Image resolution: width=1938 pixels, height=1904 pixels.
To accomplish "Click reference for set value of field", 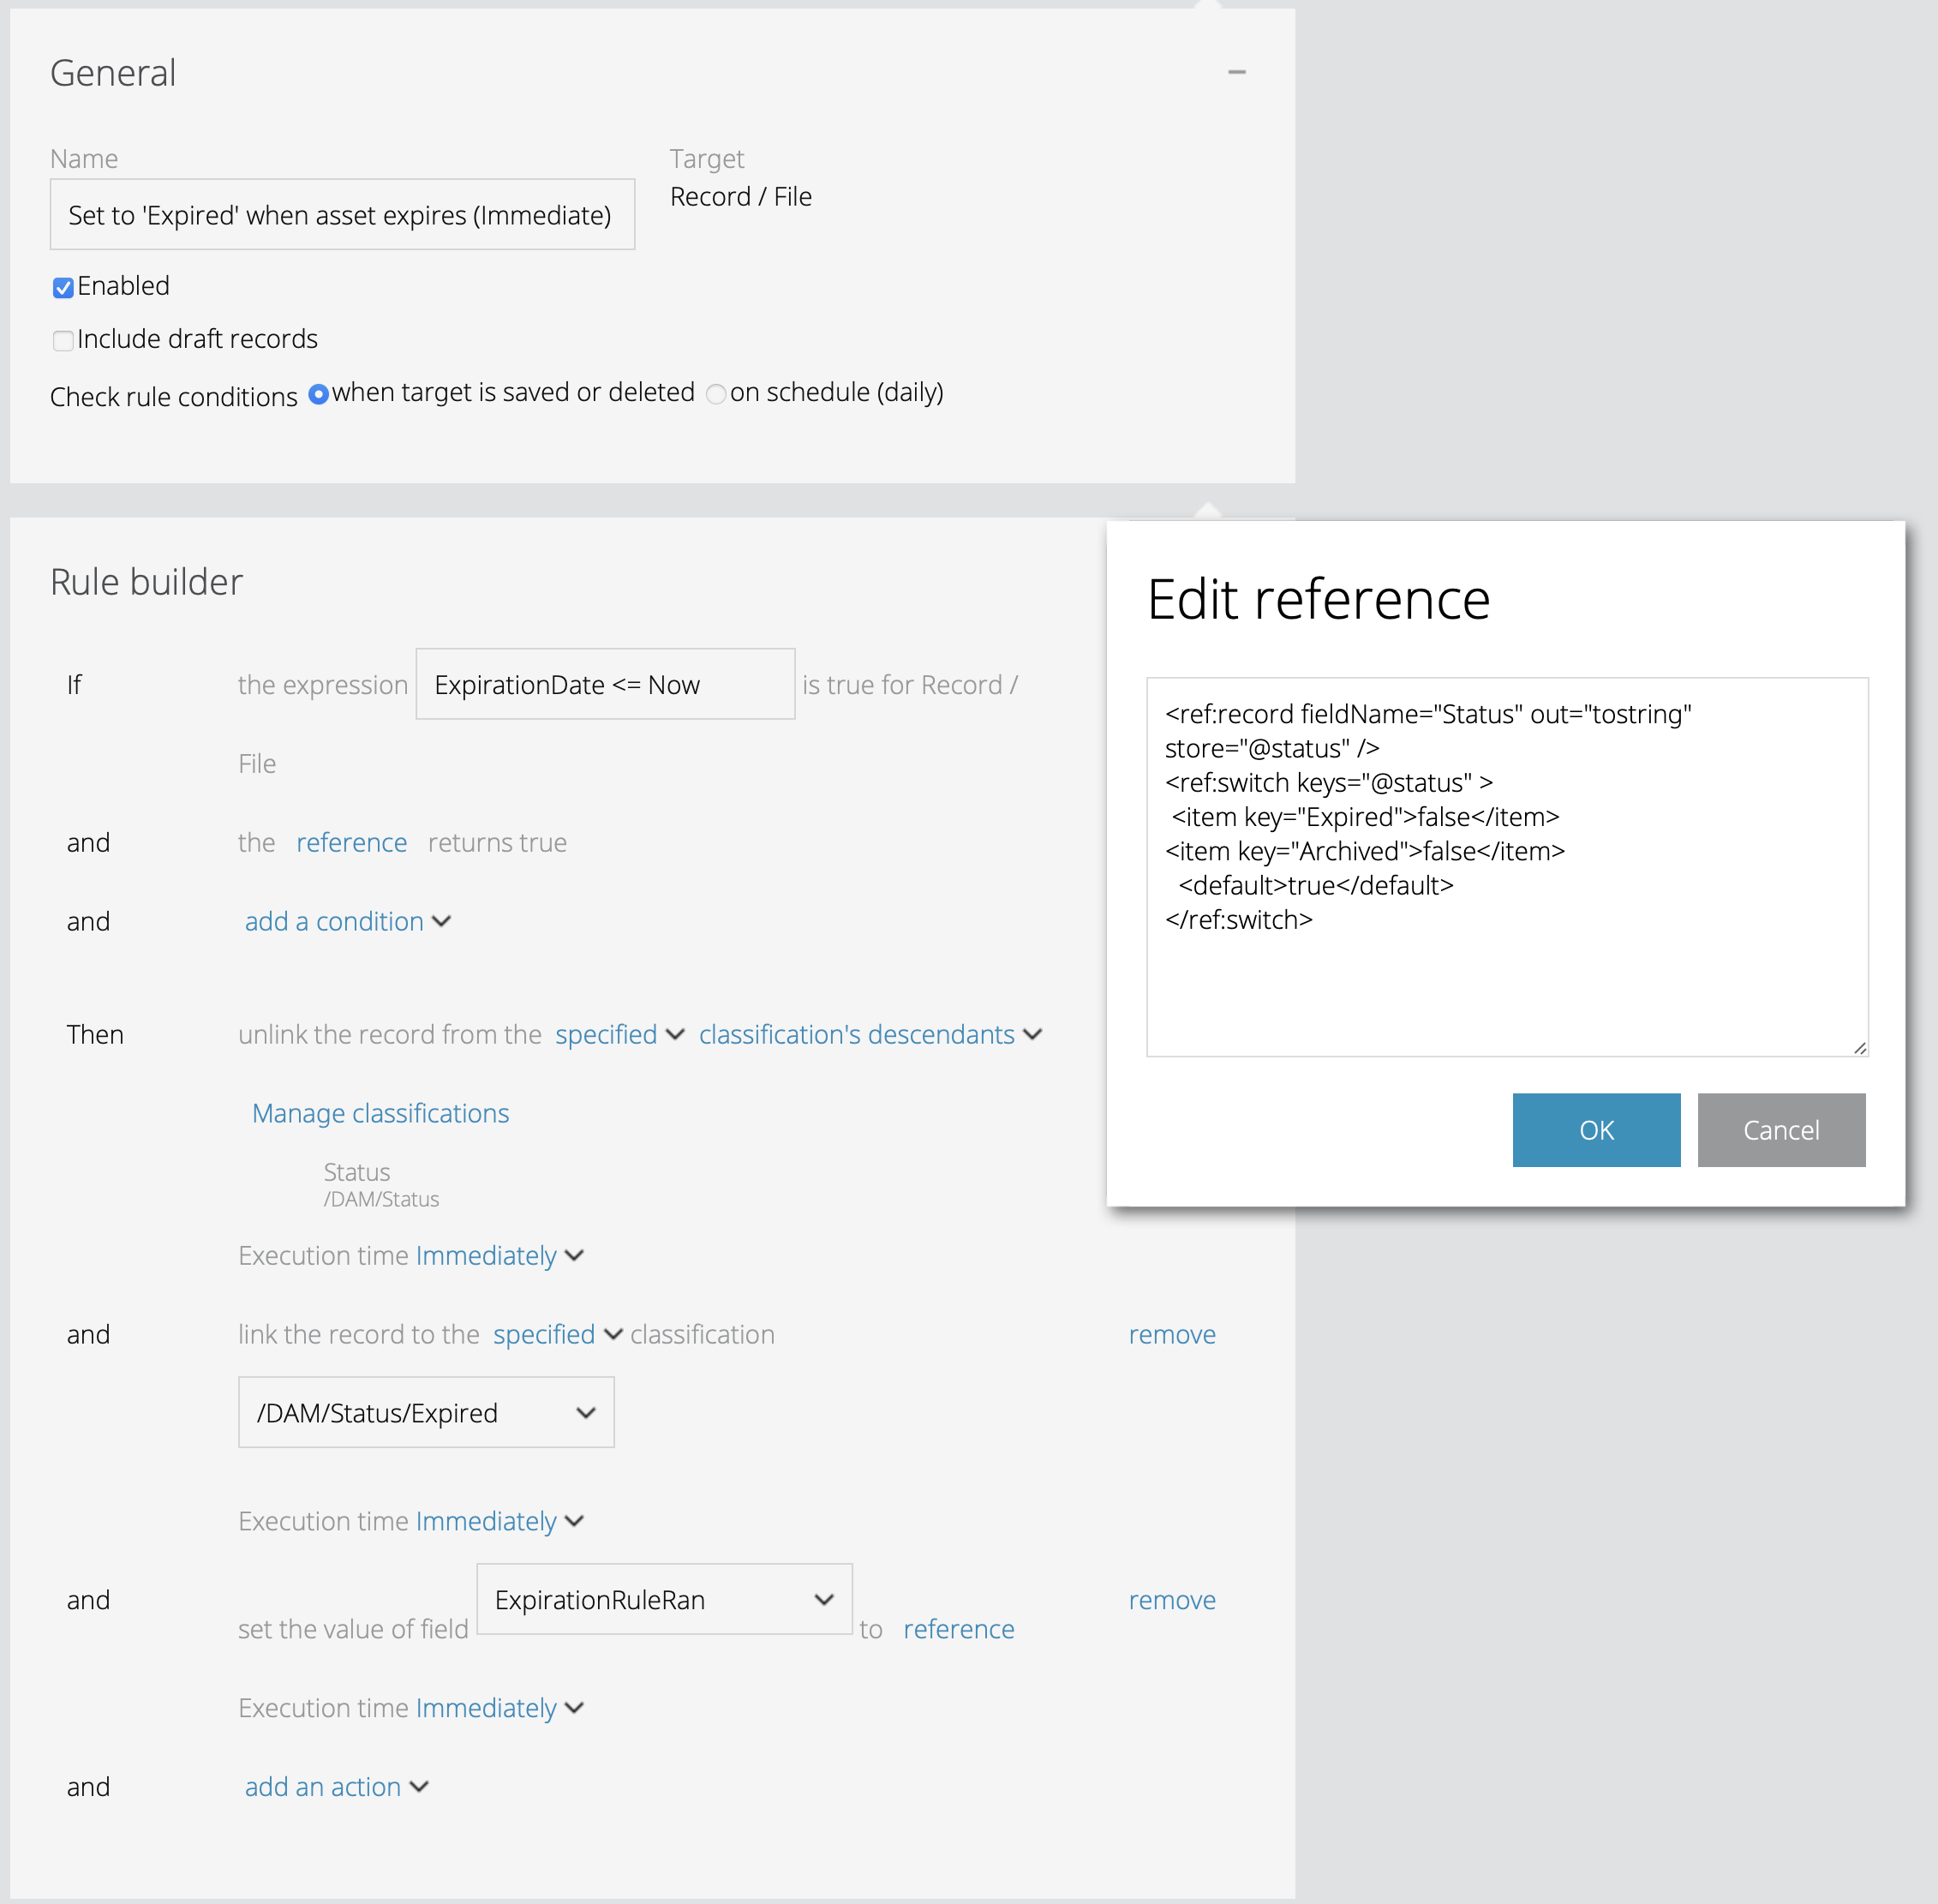I will click(958, 1629).
